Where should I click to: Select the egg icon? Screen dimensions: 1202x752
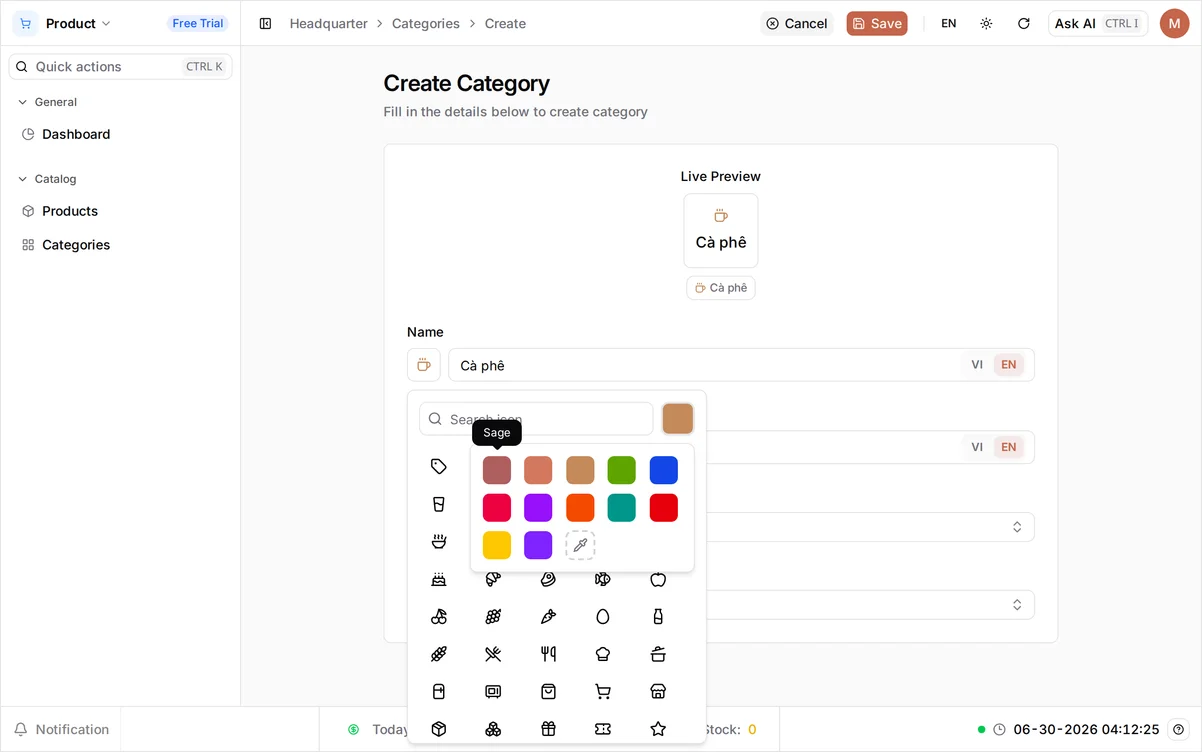click(x=603, y=617)
